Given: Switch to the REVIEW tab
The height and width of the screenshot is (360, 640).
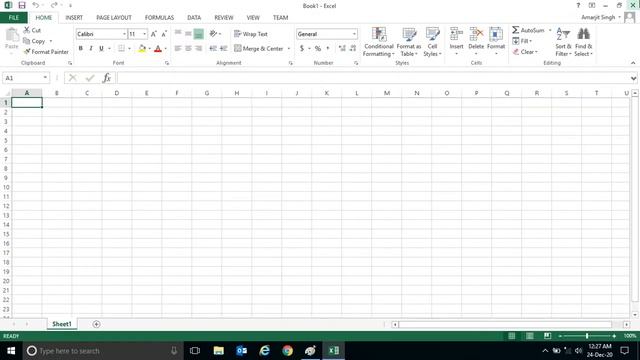Looking at the screenshot, I should 224,18.
